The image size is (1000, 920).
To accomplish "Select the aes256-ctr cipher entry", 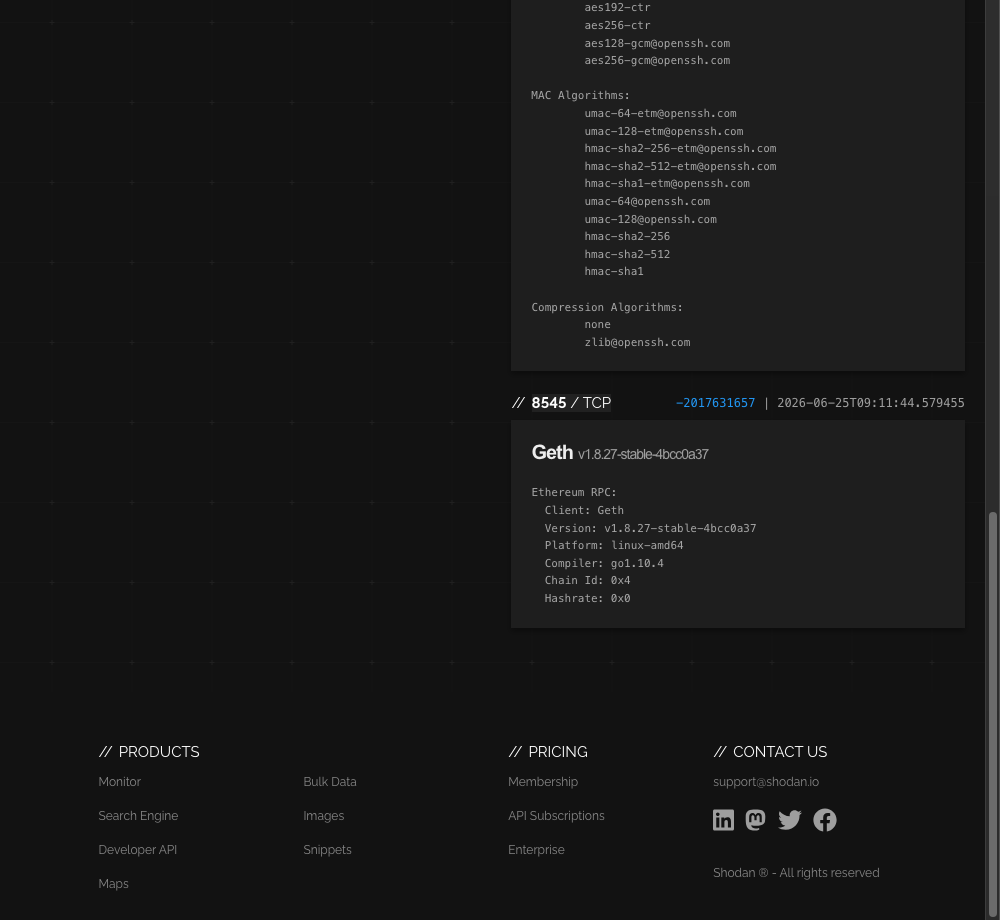I will tap(617, 26).
